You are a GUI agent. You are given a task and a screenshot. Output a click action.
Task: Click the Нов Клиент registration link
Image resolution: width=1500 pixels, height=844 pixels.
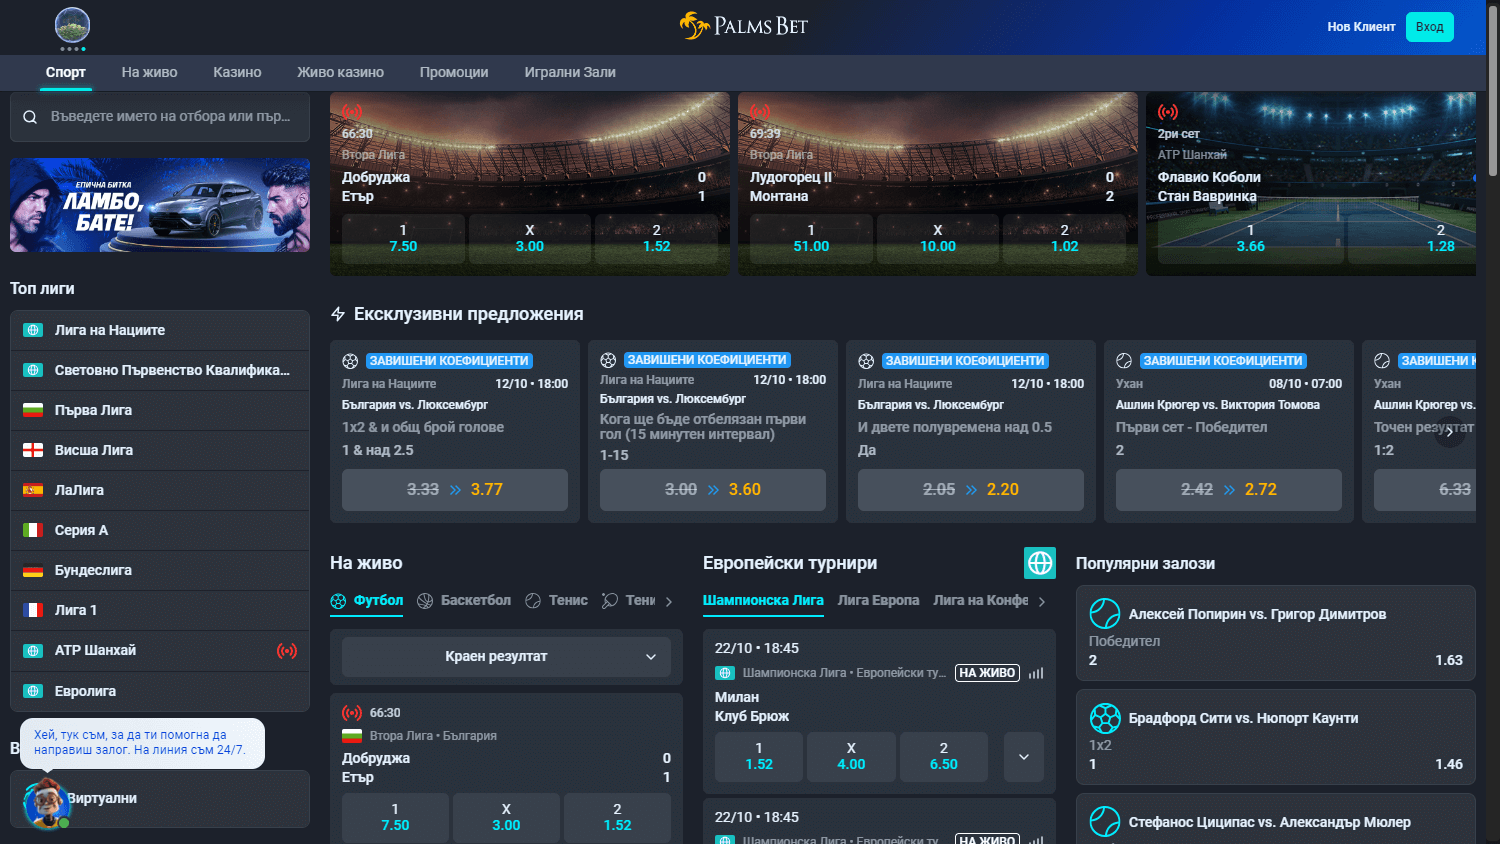[1361, 27]
